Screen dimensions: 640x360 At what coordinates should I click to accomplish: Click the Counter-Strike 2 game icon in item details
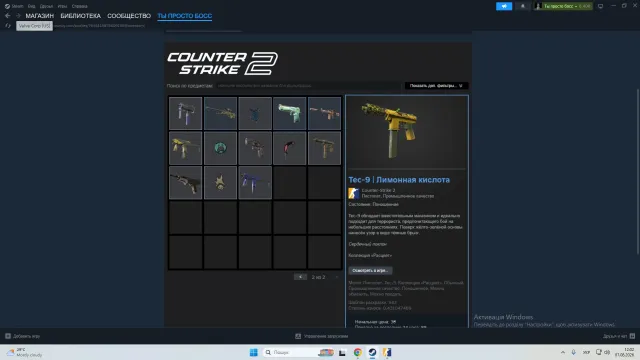[x=353, y=193]
